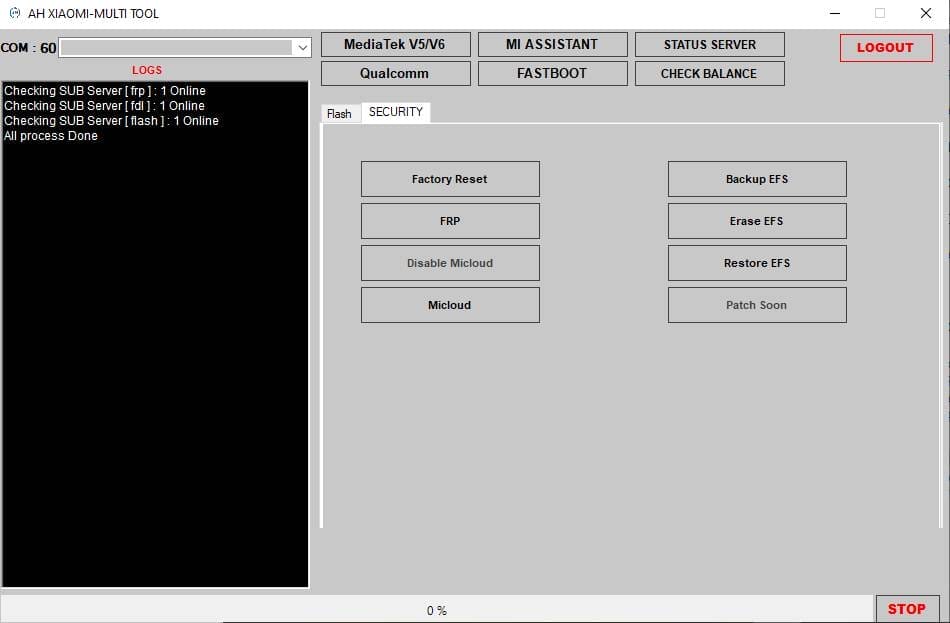
Task: Run Backup EFS
Action: pyautogui.click(x=757, y=179)
